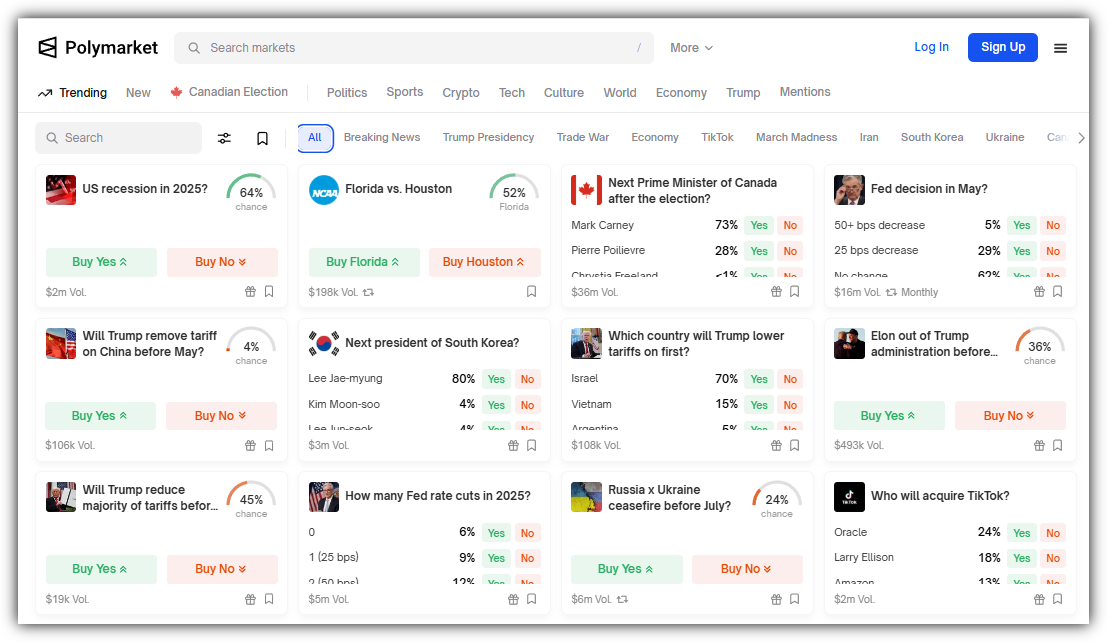Select the All filter chip
The image size is (1108, 643).
tap(315, 137)
